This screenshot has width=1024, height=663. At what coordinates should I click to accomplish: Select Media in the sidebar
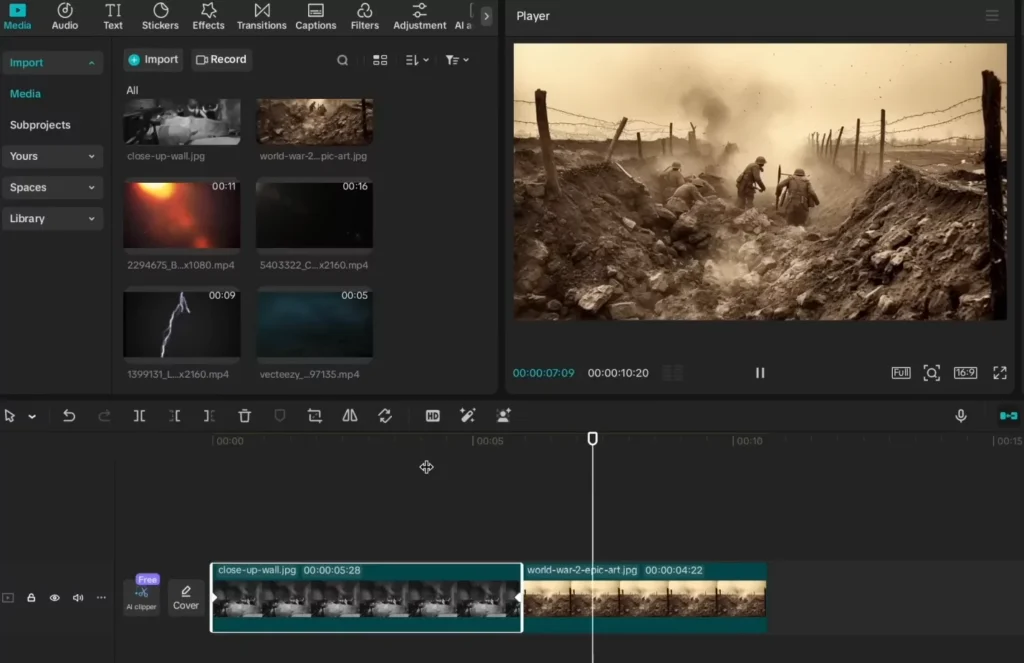(25, 93)
